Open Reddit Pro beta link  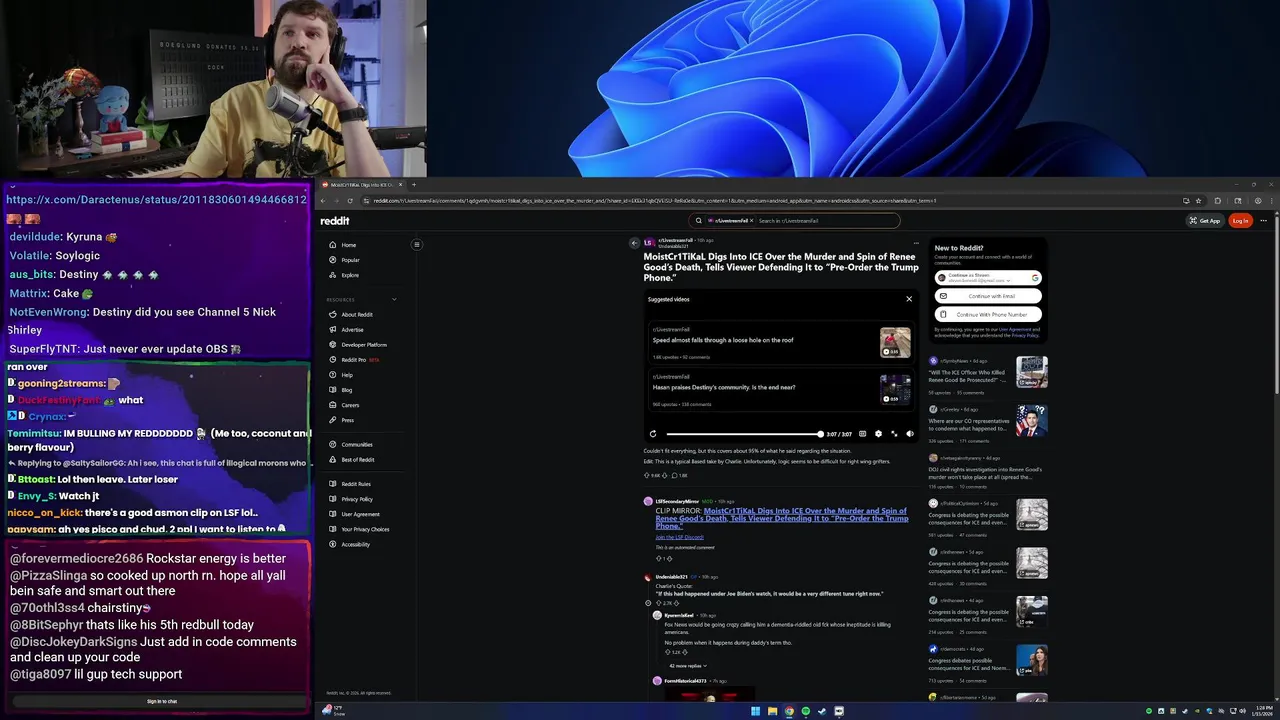point(354,360)
